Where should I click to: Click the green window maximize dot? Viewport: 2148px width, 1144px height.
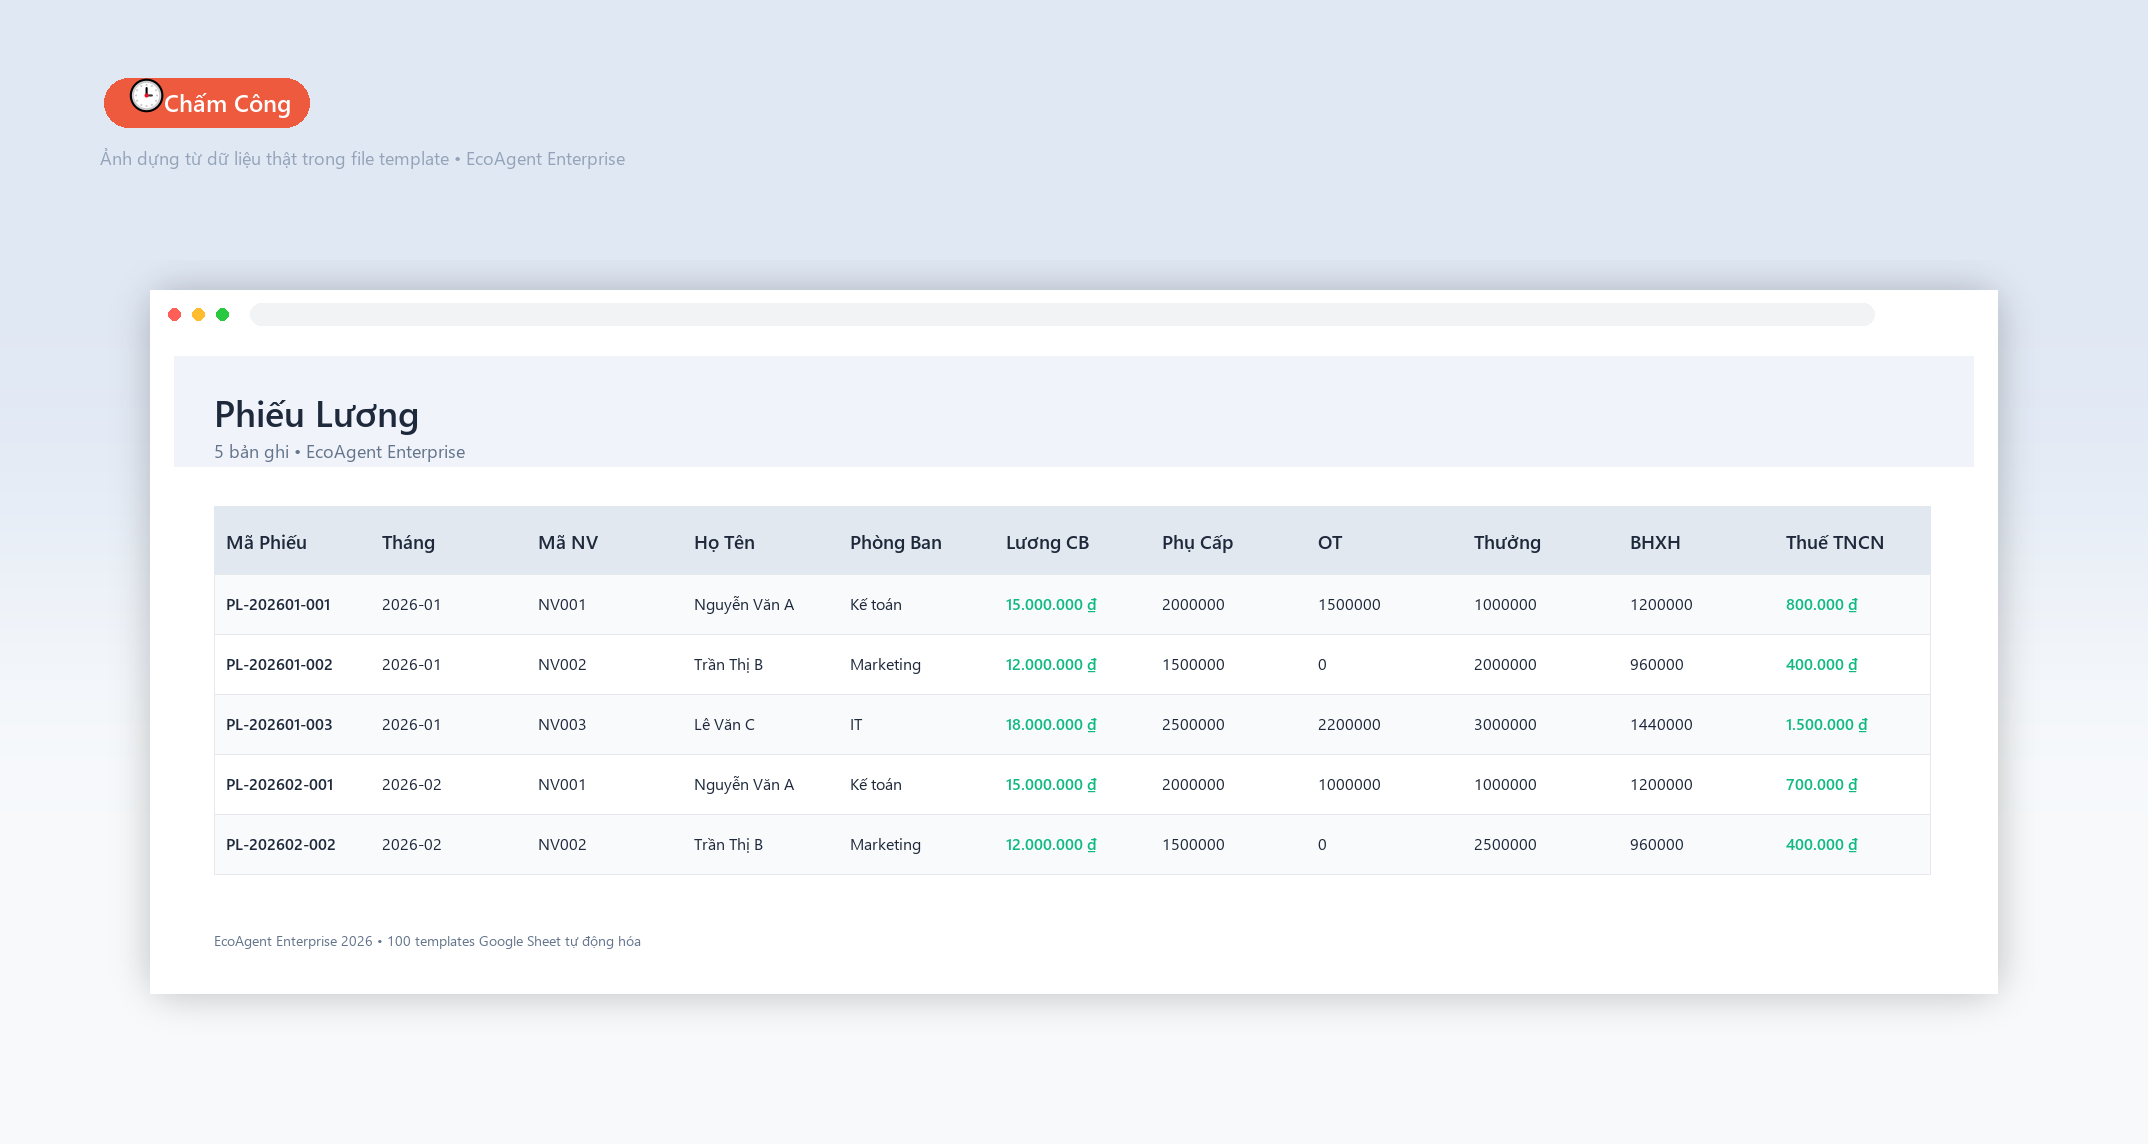point(223,315)
